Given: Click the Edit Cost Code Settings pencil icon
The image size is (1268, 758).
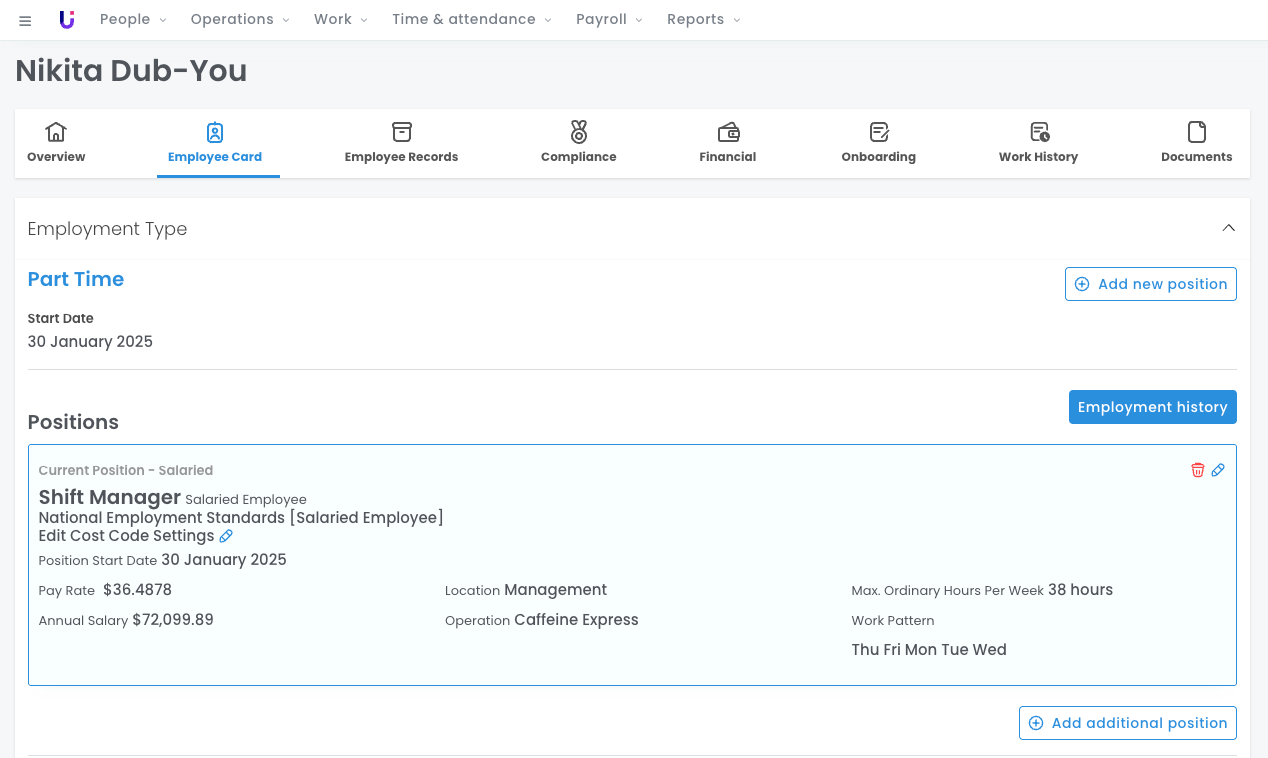Looking at the screenshot, I should pos(226,536).
